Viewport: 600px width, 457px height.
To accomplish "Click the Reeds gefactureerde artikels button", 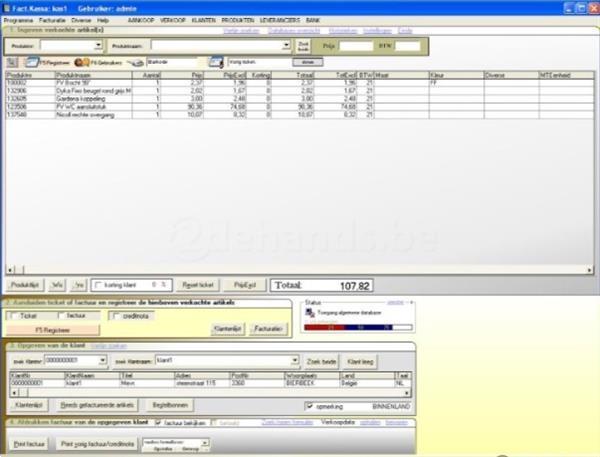I will (97, 405).
